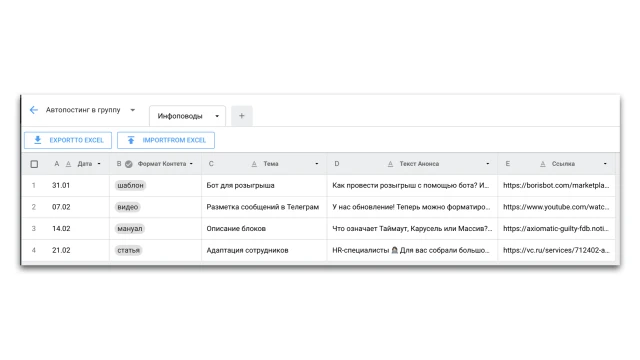640x360 pixels.
Task: Click the text type icon in Тема column
Action: tap(254, 164)
